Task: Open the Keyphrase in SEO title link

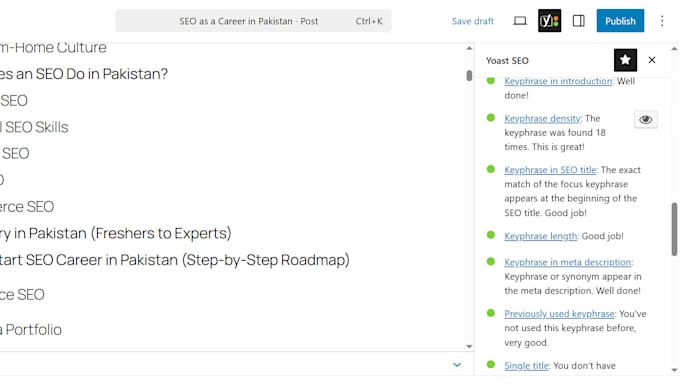Action: click(x=550, y=170)
